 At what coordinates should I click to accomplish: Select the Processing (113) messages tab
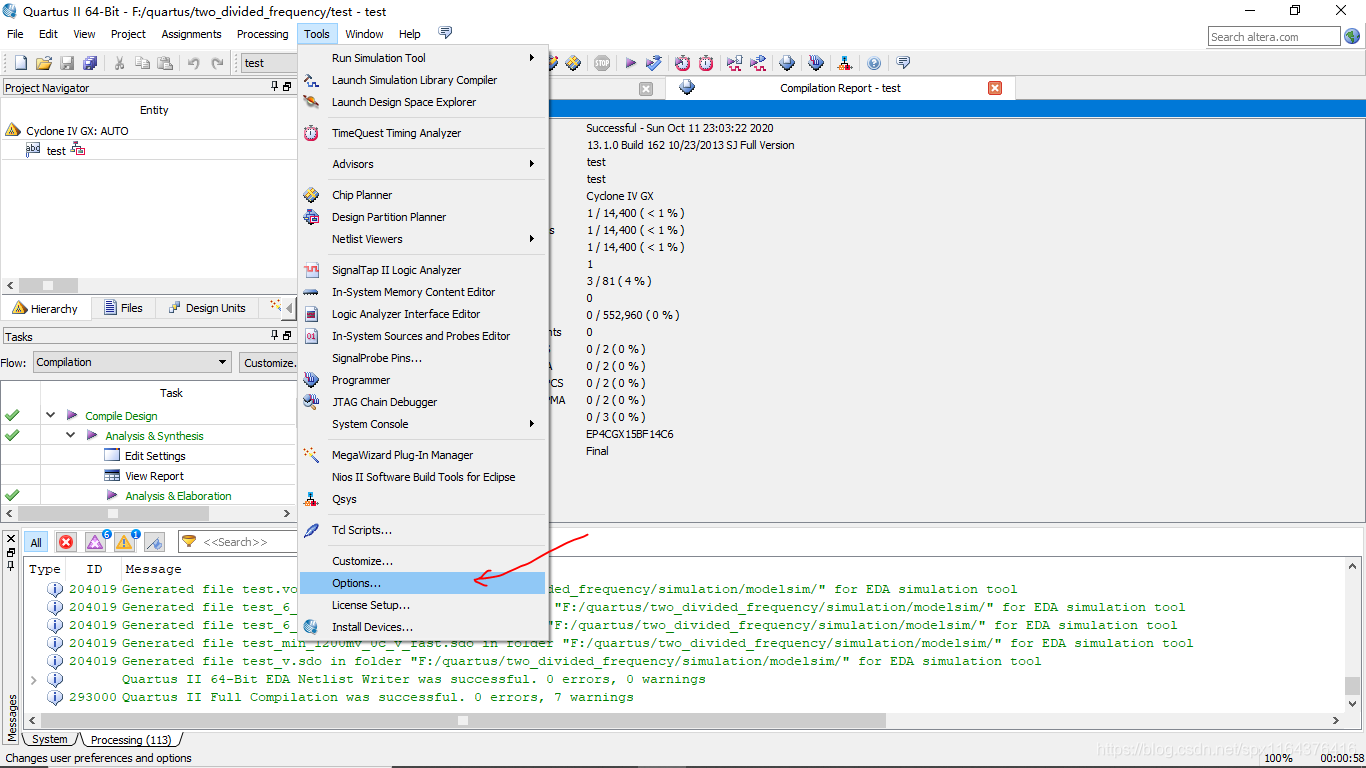click(130, 740)
